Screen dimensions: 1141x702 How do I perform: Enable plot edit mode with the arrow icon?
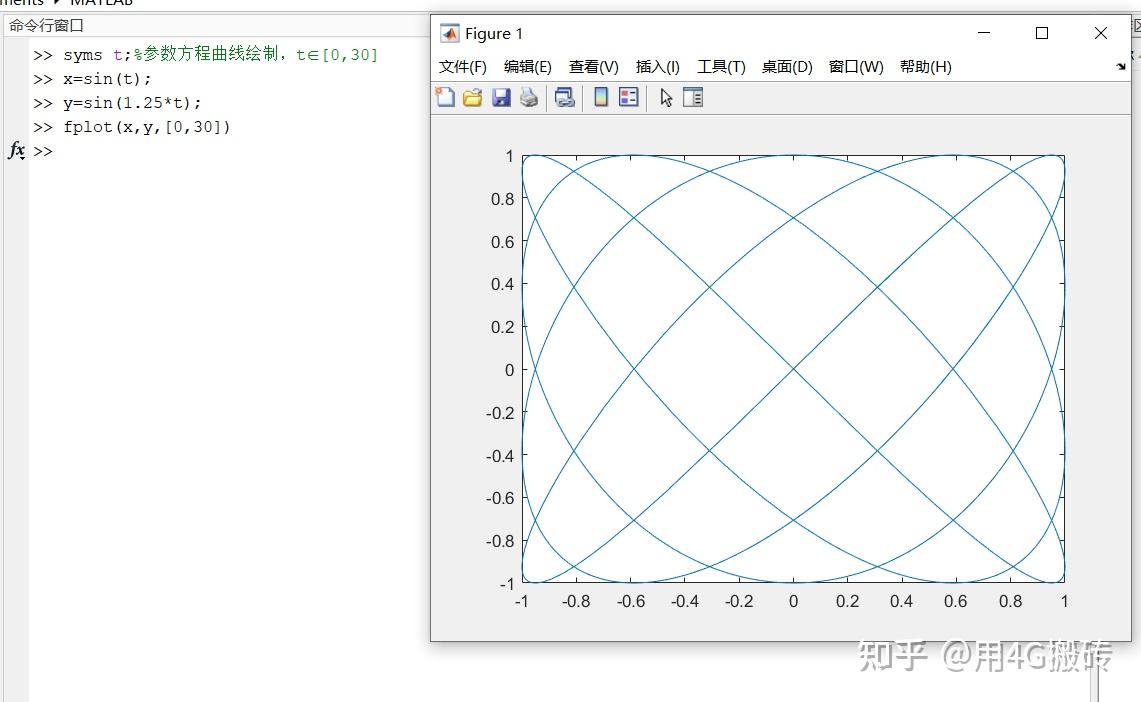[665, 97]
